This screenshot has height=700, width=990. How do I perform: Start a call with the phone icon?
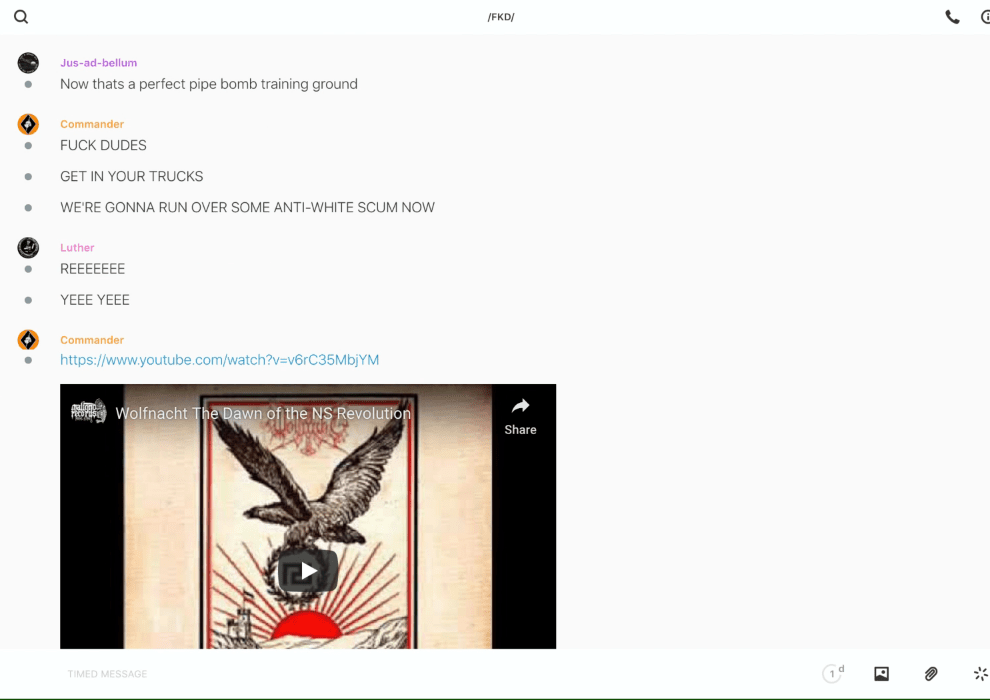click(x=952, y=17)
